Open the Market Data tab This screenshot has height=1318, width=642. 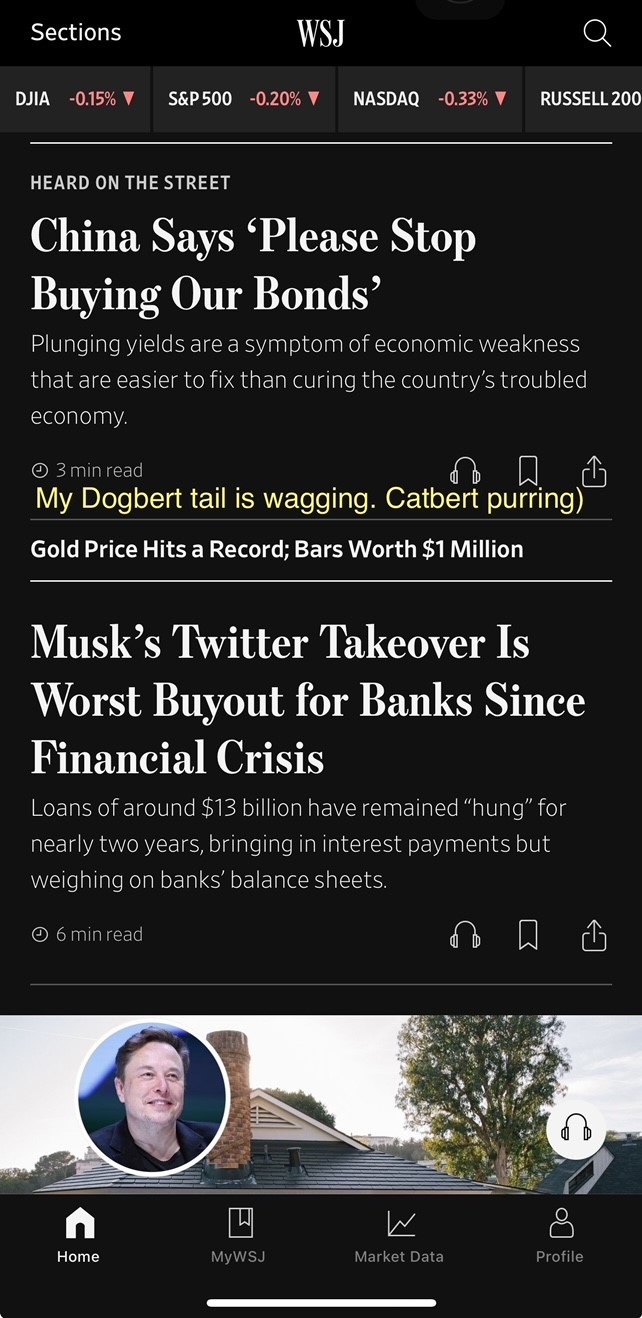[399, 1235]
